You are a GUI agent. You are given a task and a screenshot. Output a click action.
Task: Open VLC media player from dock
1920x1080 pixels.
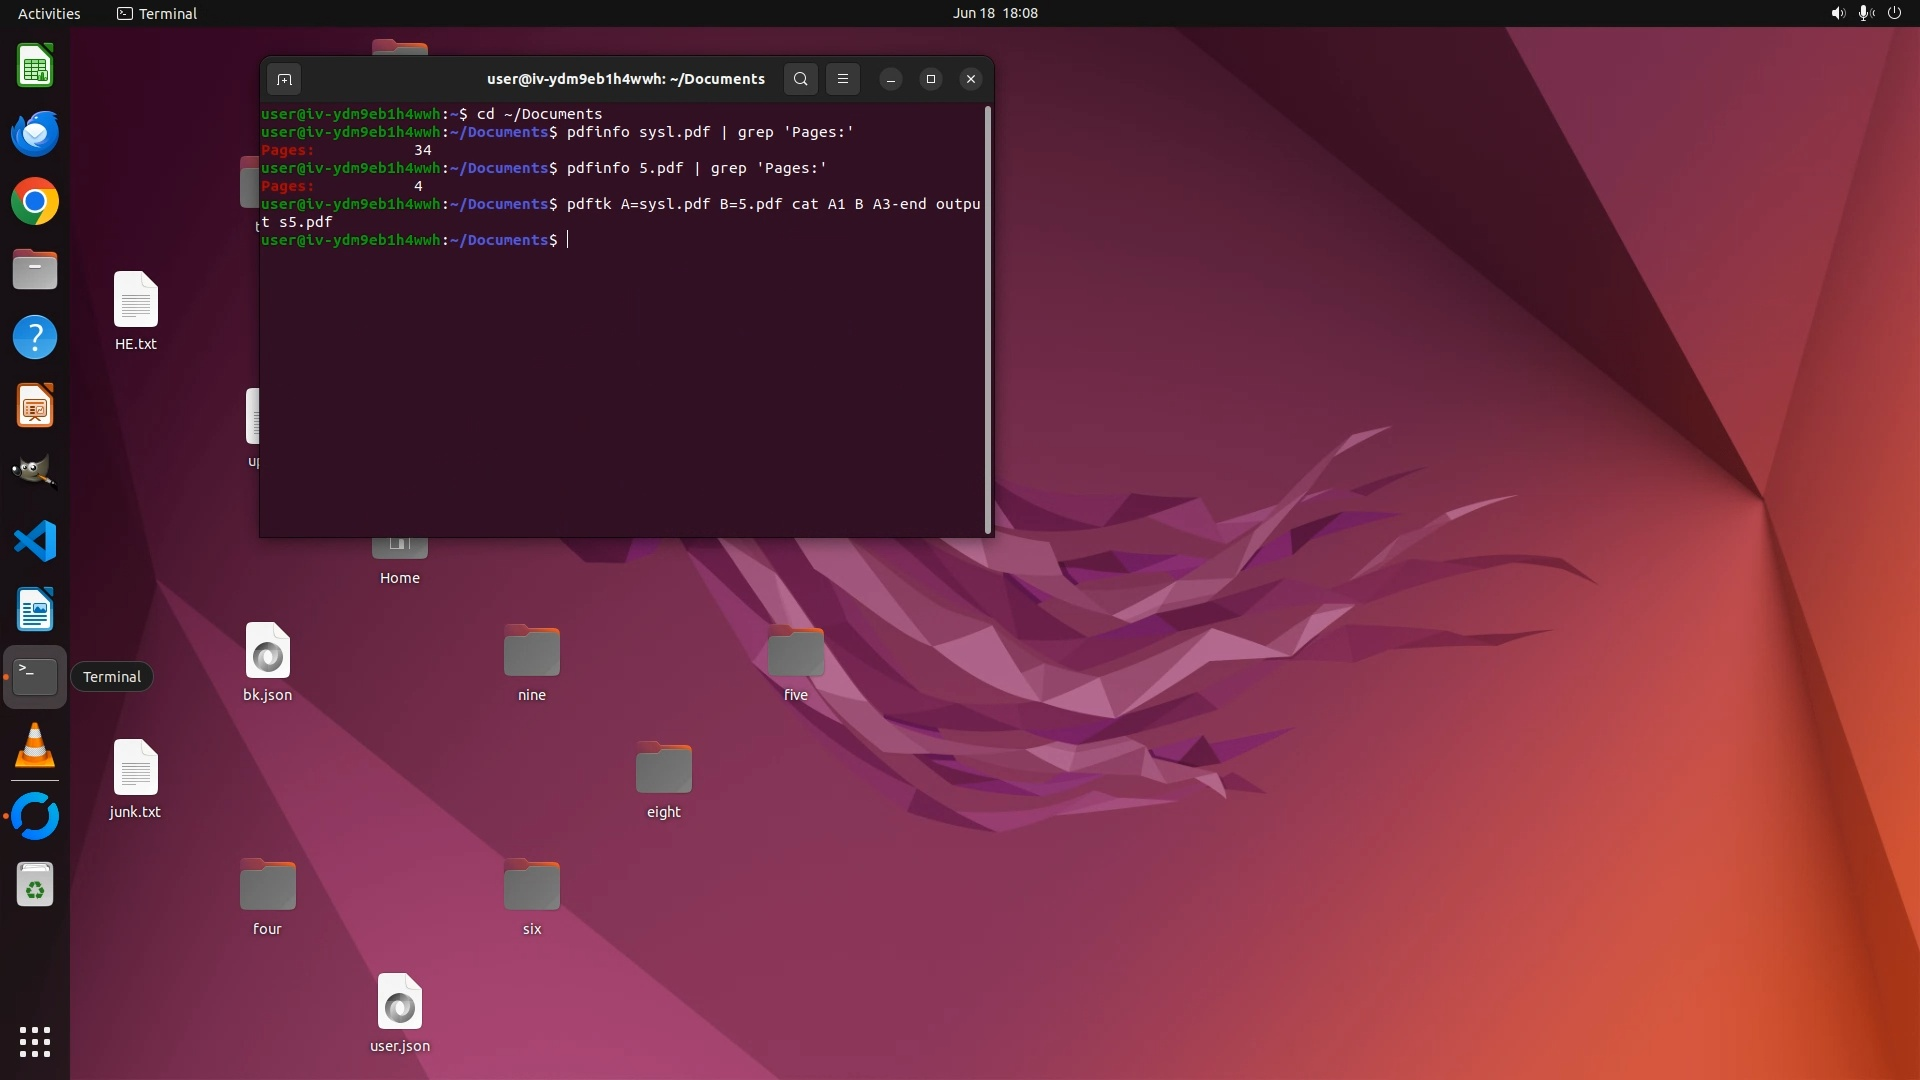[x=35, y=746]
